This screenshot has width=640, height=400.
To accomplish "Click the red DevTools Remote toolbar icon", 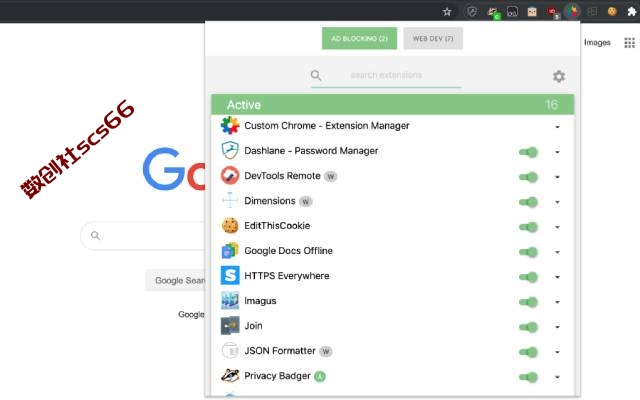I will click(x=553, y=12).
